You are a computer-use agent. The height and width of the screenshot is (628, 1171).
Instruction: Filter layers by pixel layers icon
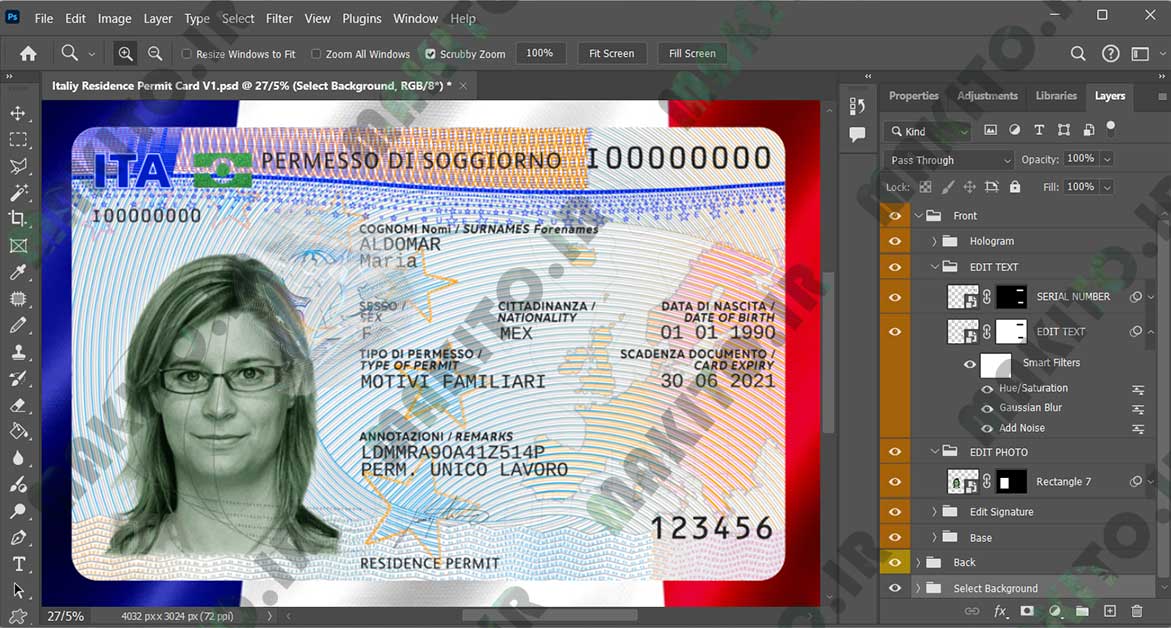point(990,130)
